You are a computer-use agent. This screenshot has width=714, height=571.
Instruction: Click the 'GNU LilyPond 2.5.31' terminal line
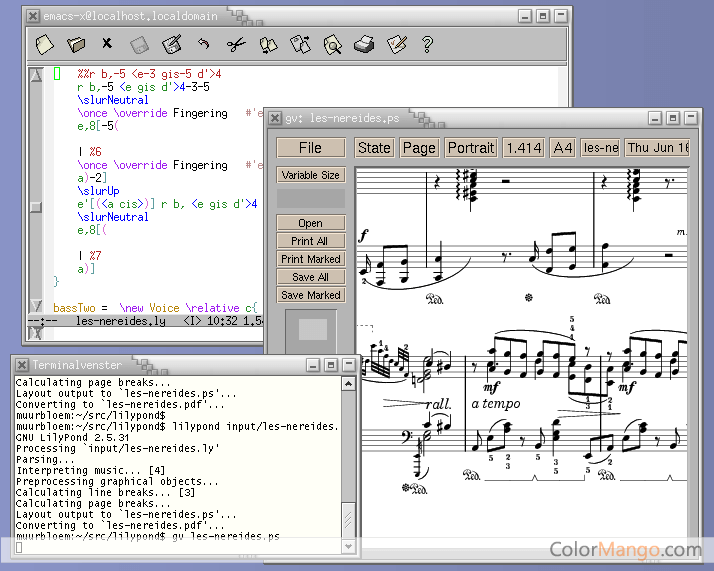[x=73, y=438]
